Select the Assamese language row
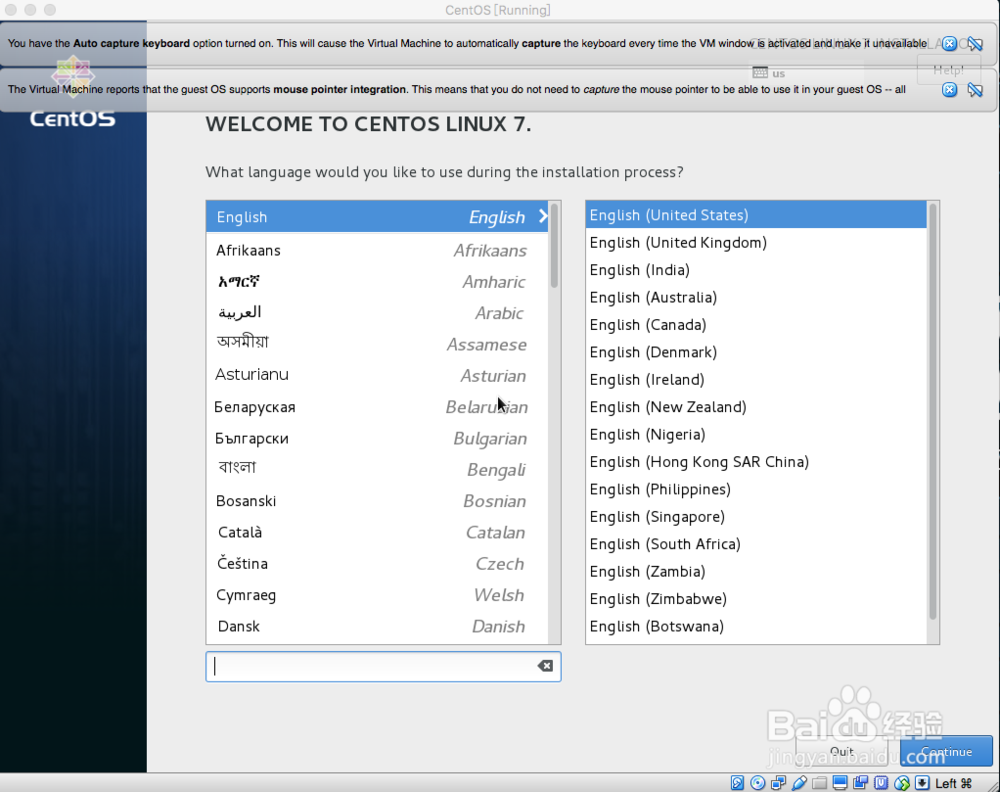The width and height of the screenshot is (1000, 792). 377,344
